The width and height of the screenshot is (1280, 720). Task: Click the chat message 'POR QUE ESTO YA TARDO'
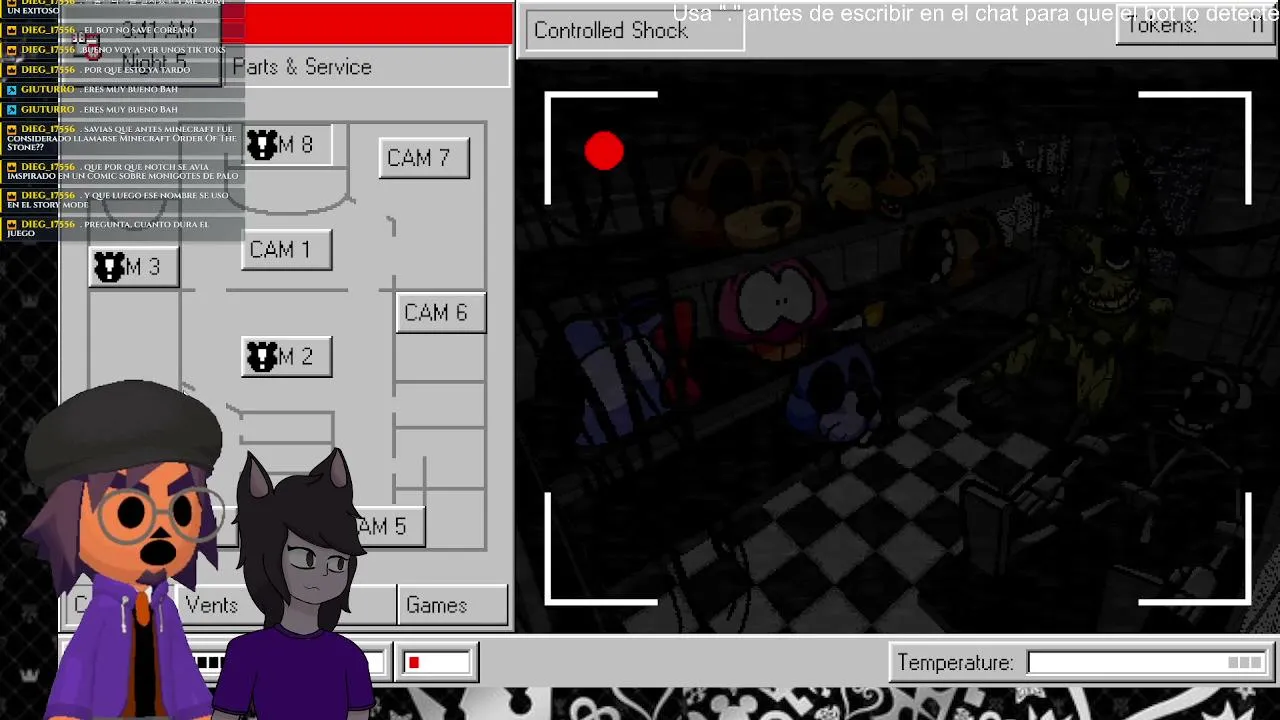(136, 70)
